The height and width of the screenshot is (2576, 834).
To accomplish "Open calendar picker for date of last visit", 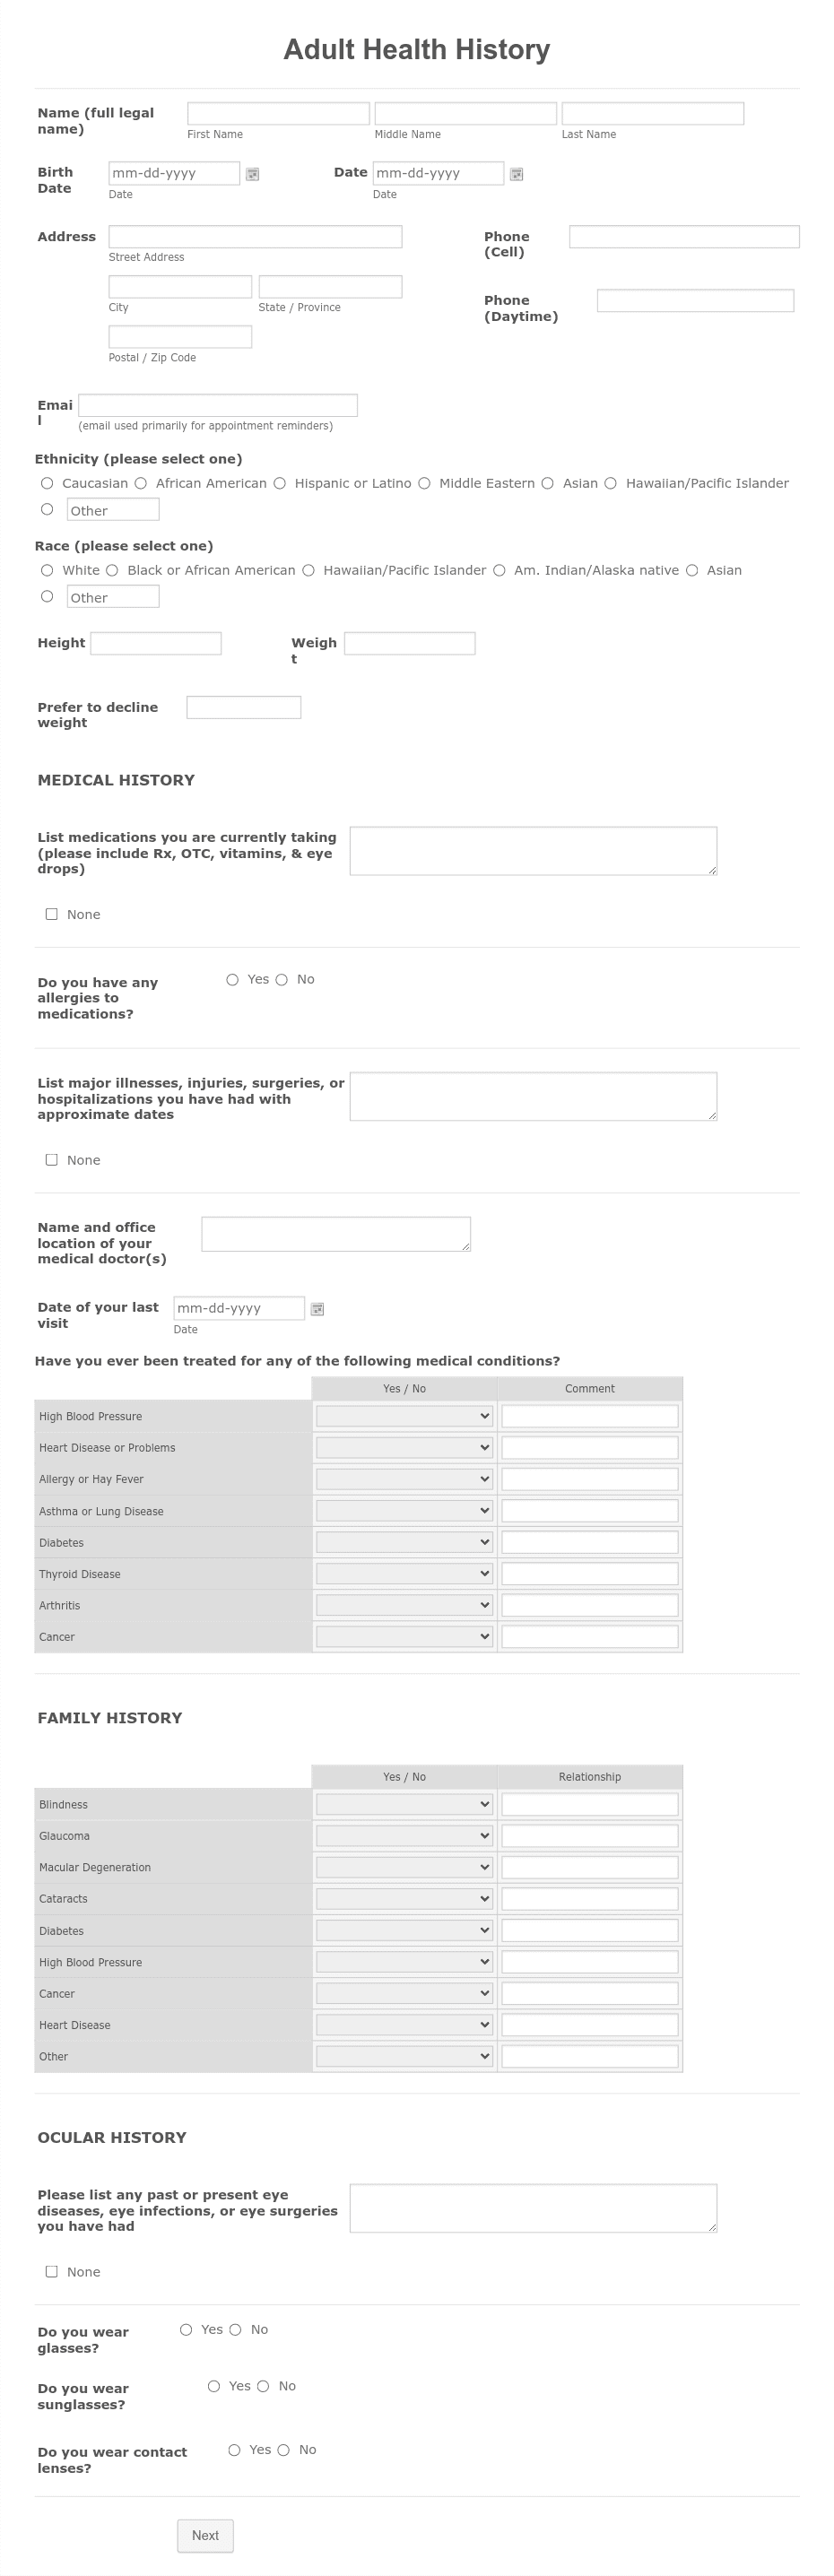I will pyautogui.click(x=317, y=1308).
